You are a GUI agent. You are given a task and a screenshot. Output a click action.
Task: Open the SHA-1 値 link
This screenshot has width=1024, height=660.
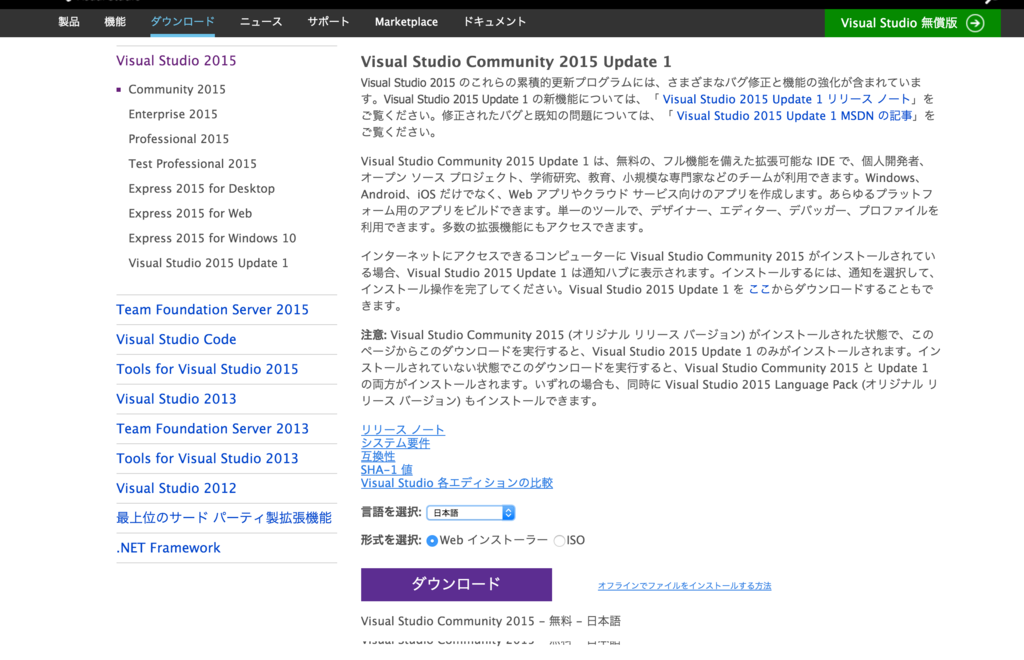click(x=387, y=469)
